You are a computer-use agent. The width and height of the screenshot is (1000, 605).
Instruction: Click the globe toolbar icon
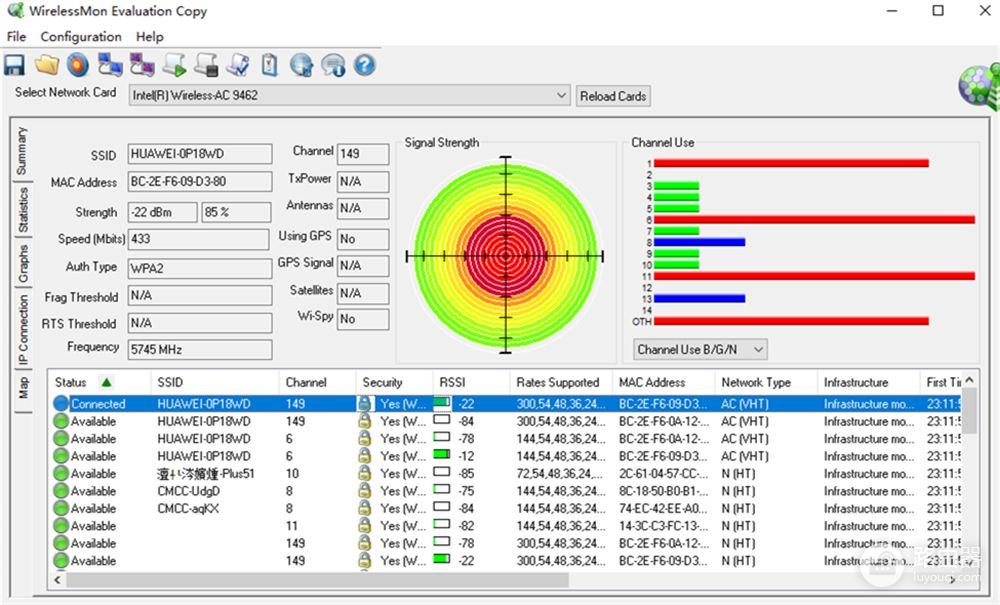(301, 66)
